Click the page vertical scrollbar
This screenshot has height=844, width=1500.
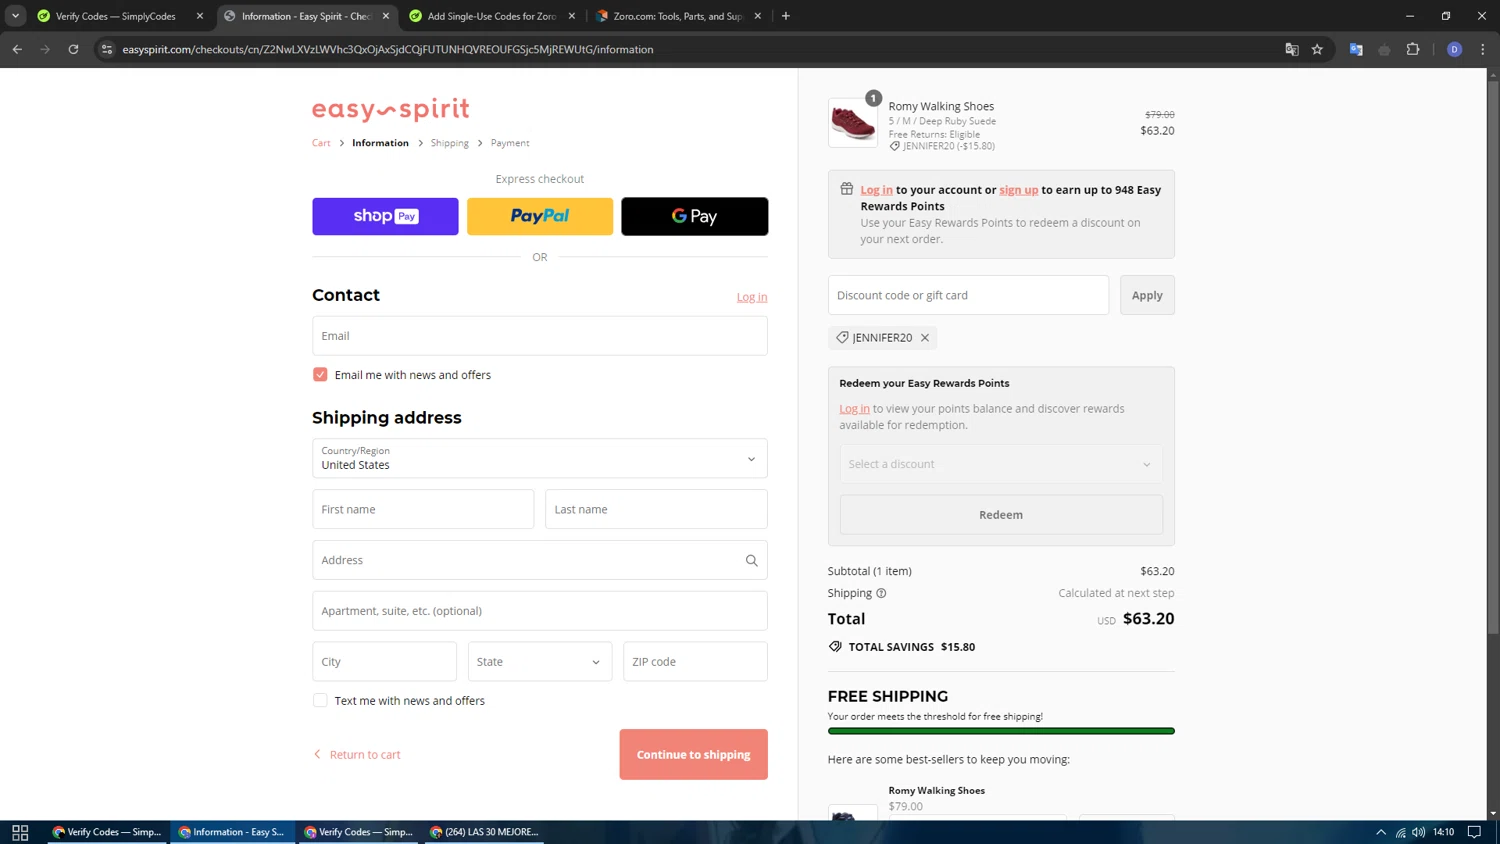point(1493,356)
